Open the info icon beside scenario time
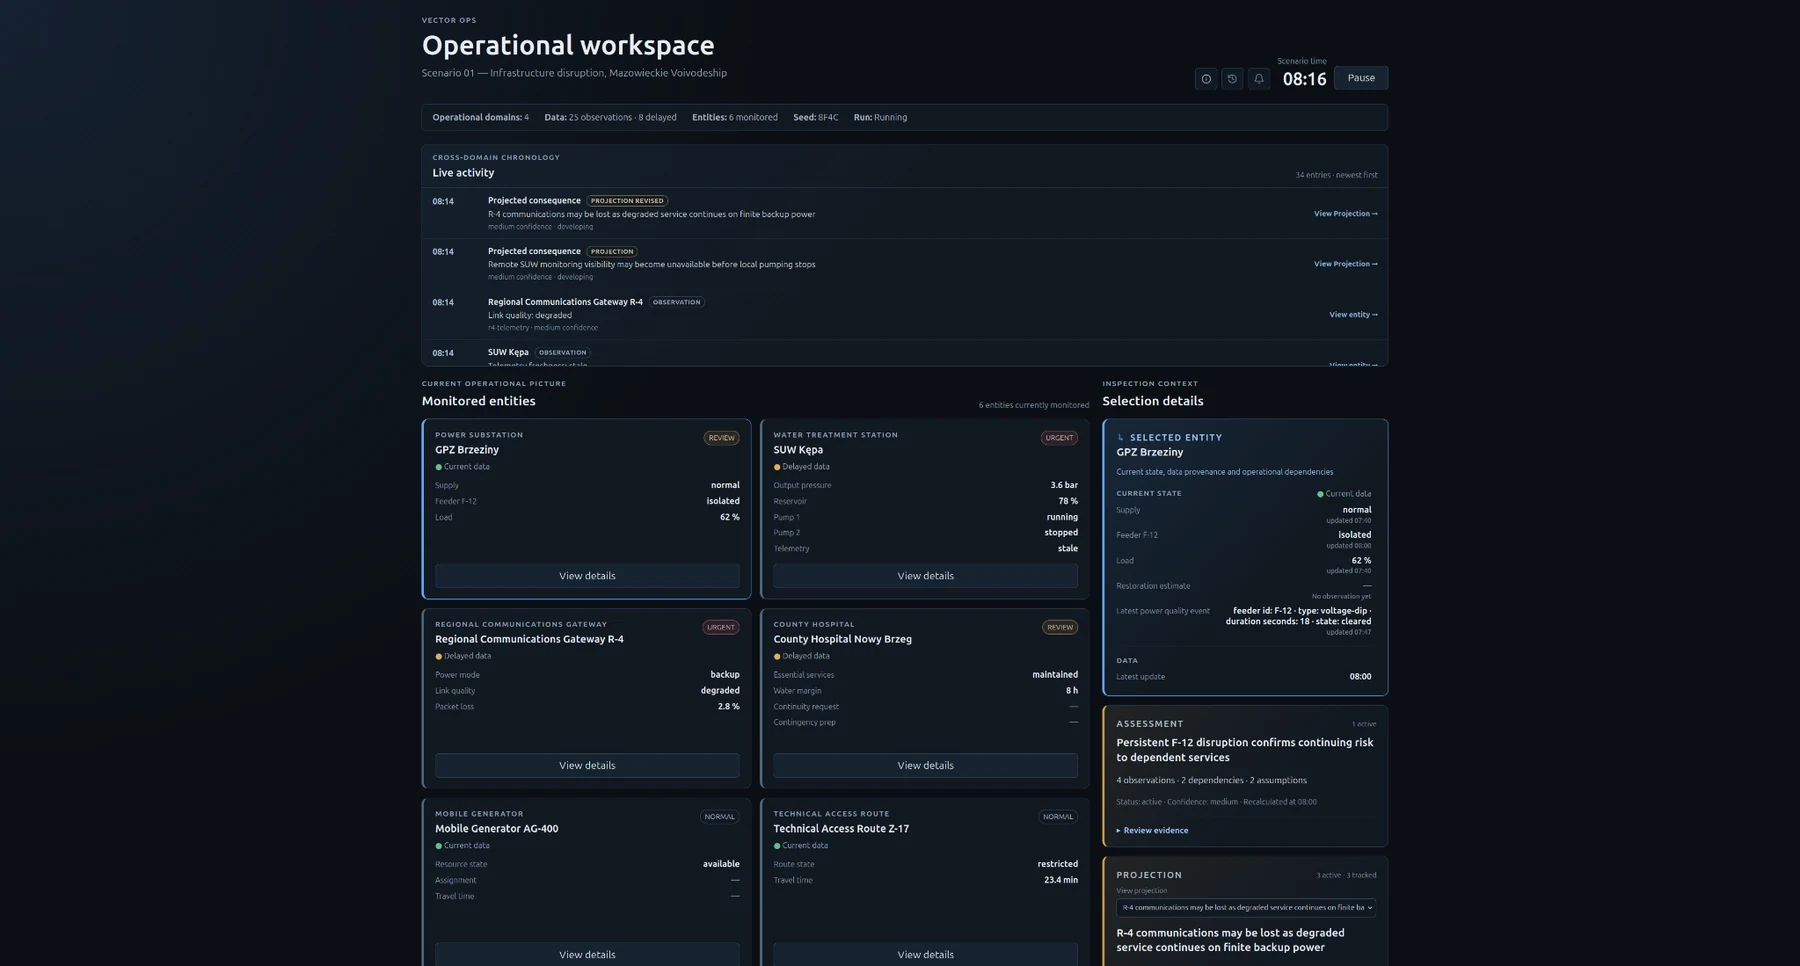The width and height of the screenshot is (1800, 966). click(x=1206, y=78)
